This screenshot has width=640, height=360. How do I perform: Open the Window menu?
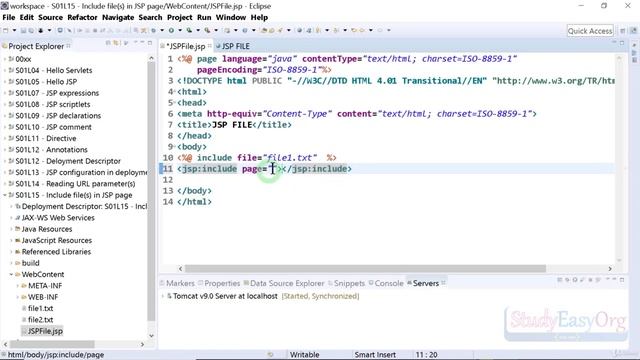(x=231, y=18)
